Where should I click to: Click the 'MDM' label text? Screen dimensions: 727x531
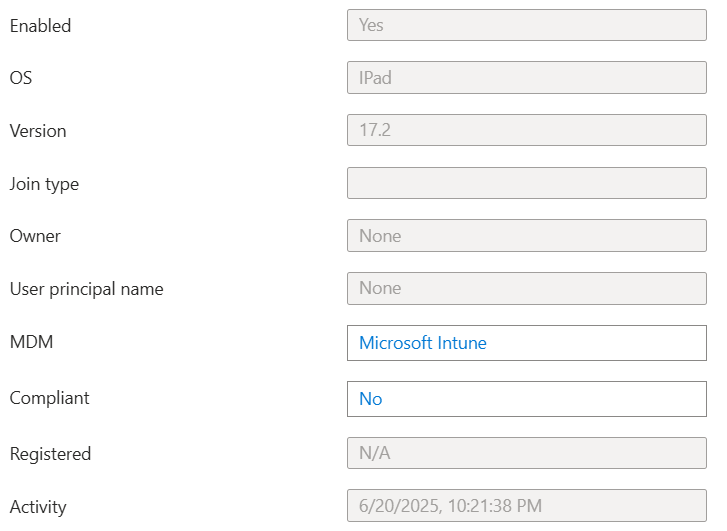31,342
